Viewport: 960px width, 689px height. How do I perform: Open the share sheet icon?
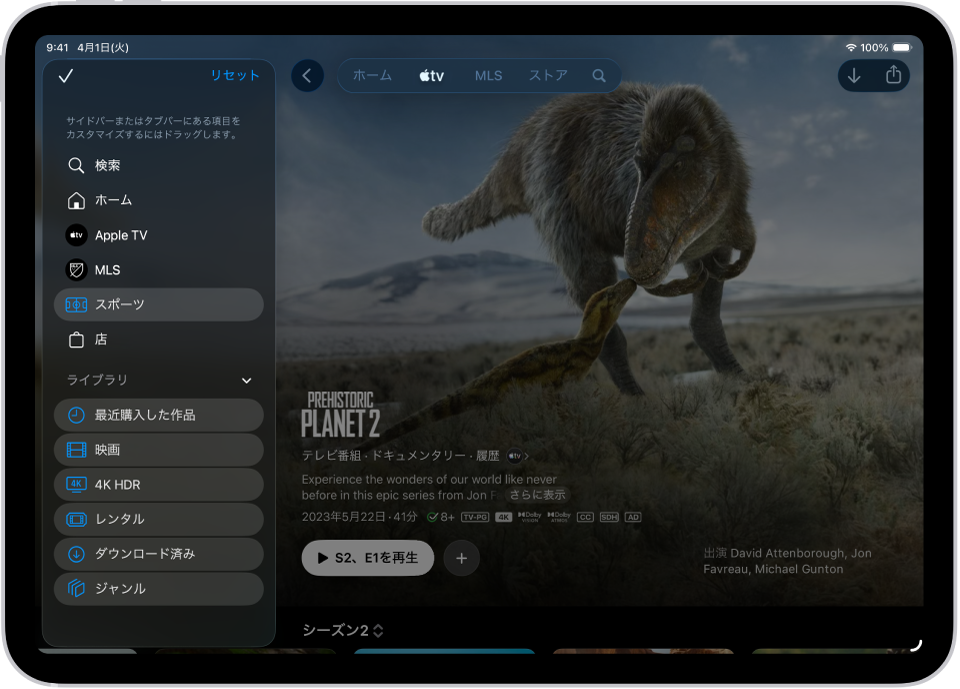[x=891, y=75]
